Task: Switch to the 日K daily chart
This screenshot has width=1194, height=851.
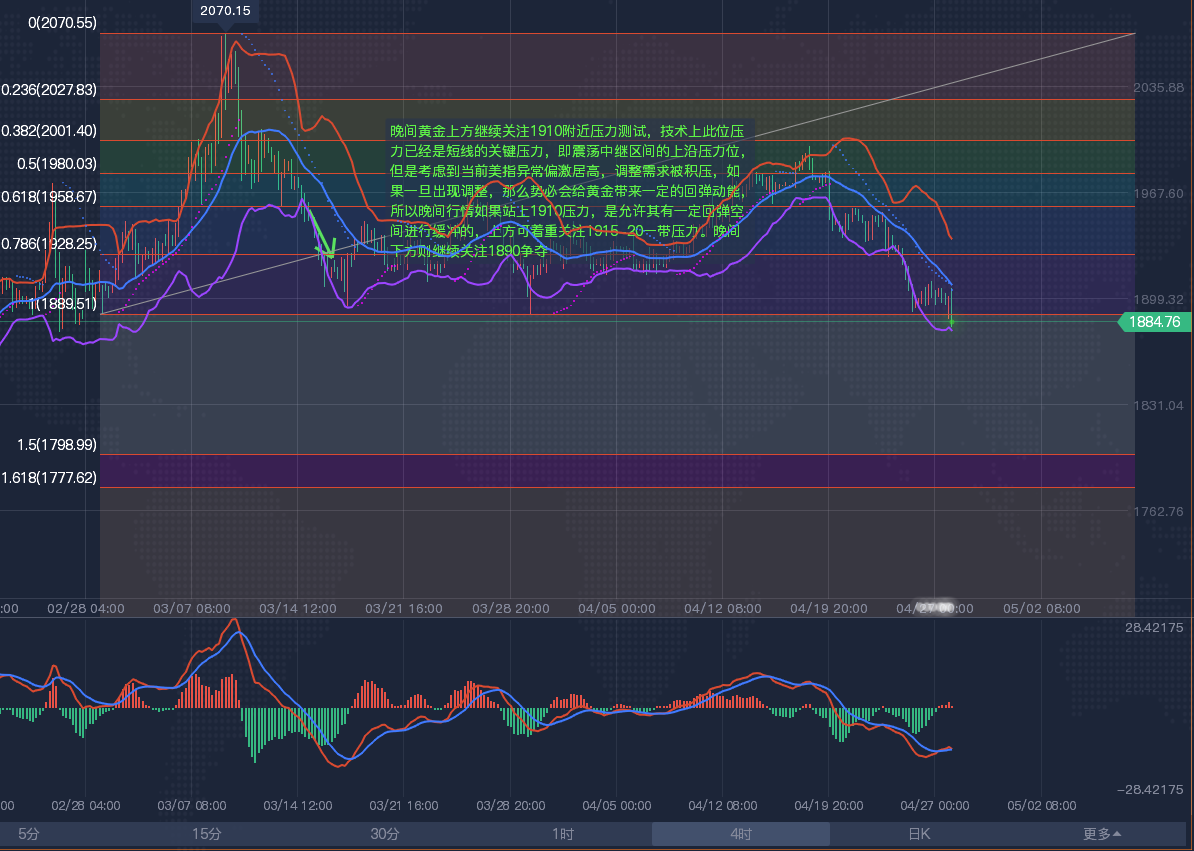Action: pos(919,833)
